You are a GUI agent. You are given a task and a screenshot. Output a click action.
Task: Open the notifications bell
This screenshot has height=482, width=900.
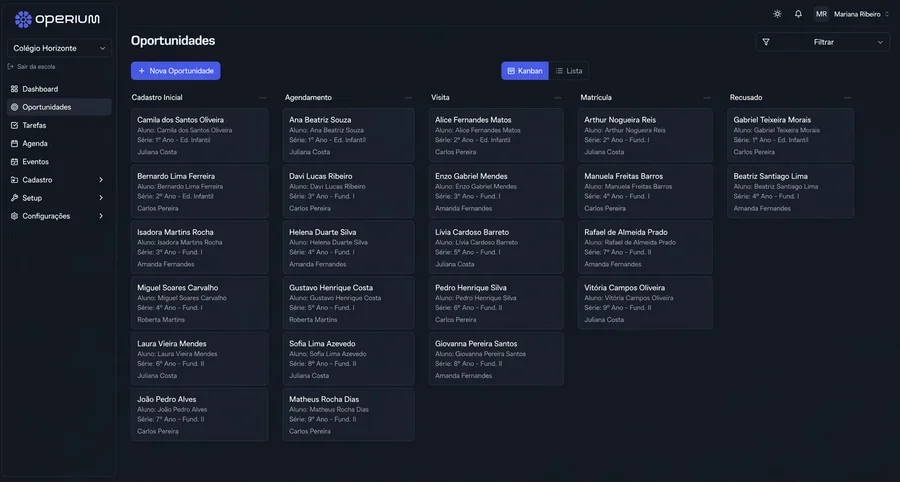tap(798, 14)
